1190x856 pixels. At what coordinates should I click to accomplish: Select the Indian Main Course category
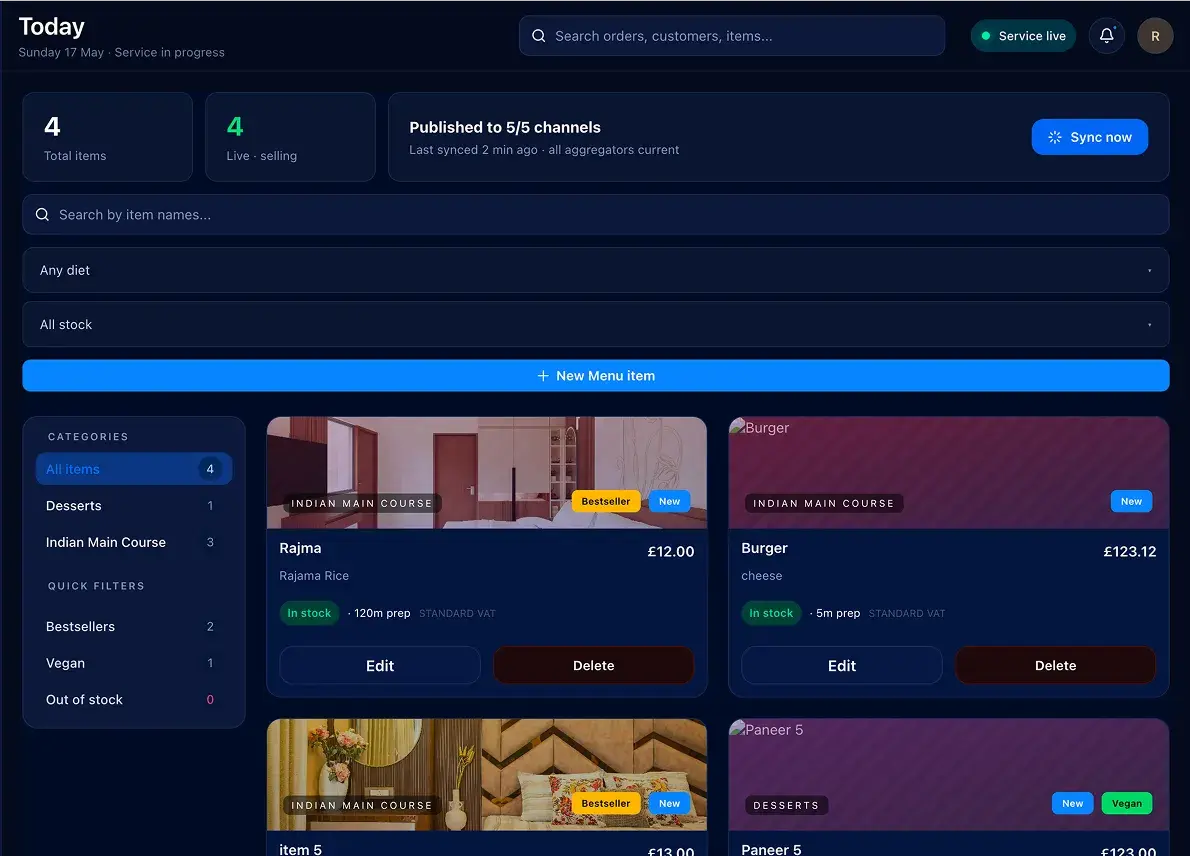click(x=134, y=542)
